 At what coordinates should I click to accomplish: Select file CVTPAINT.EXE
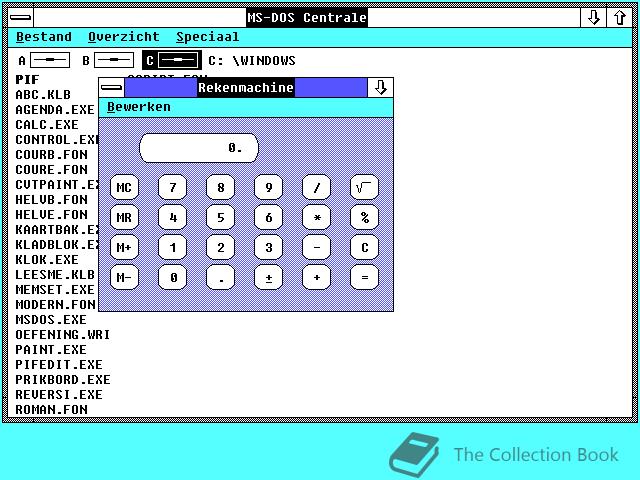57,184
